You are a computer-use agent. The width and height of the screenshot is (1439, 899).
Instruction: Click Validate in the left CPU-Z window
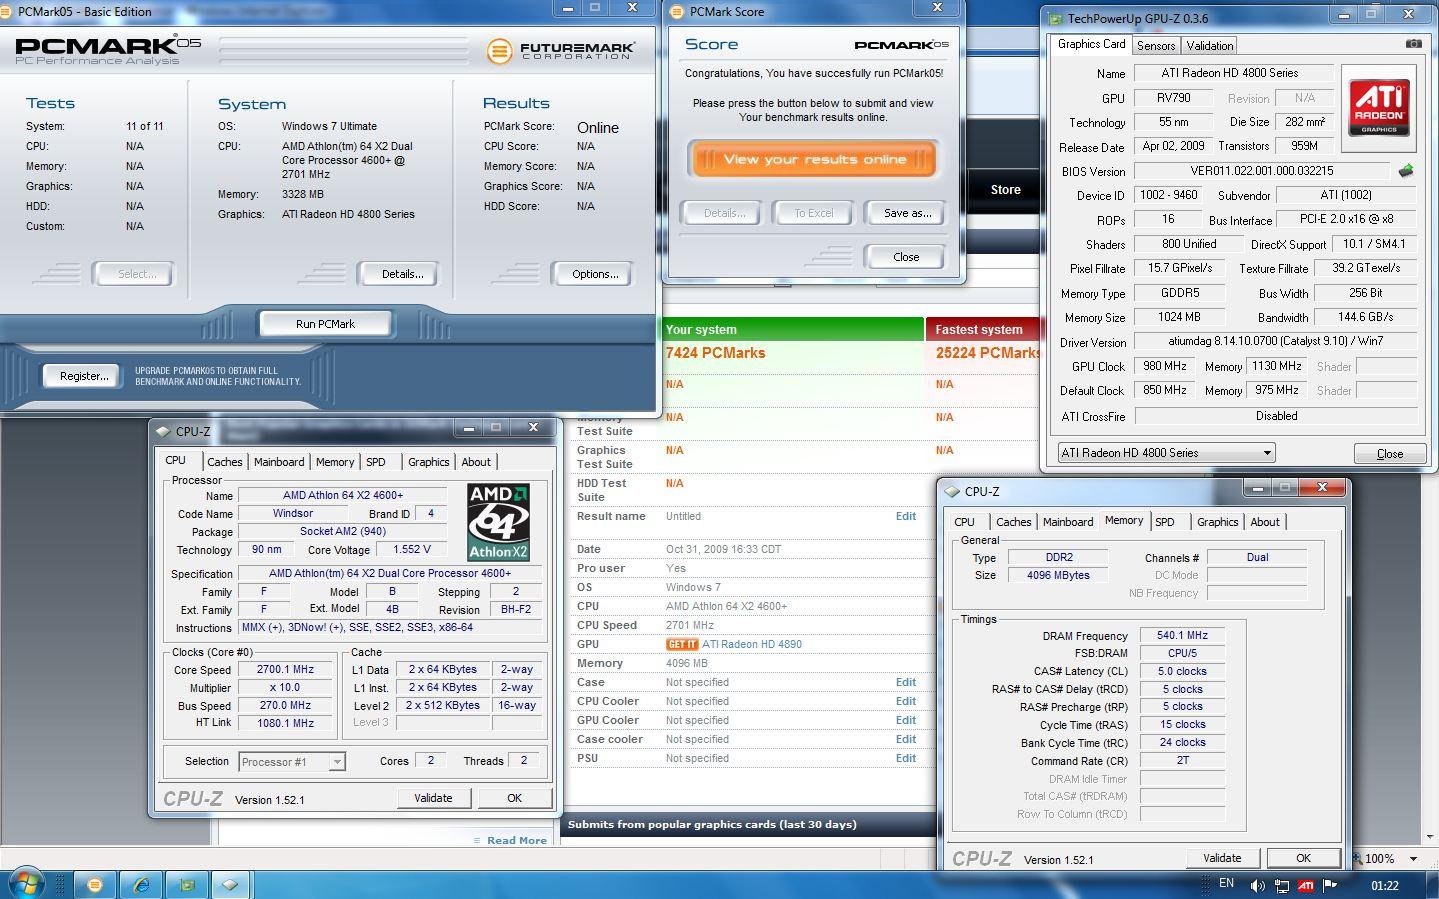(x=433, y=798)
